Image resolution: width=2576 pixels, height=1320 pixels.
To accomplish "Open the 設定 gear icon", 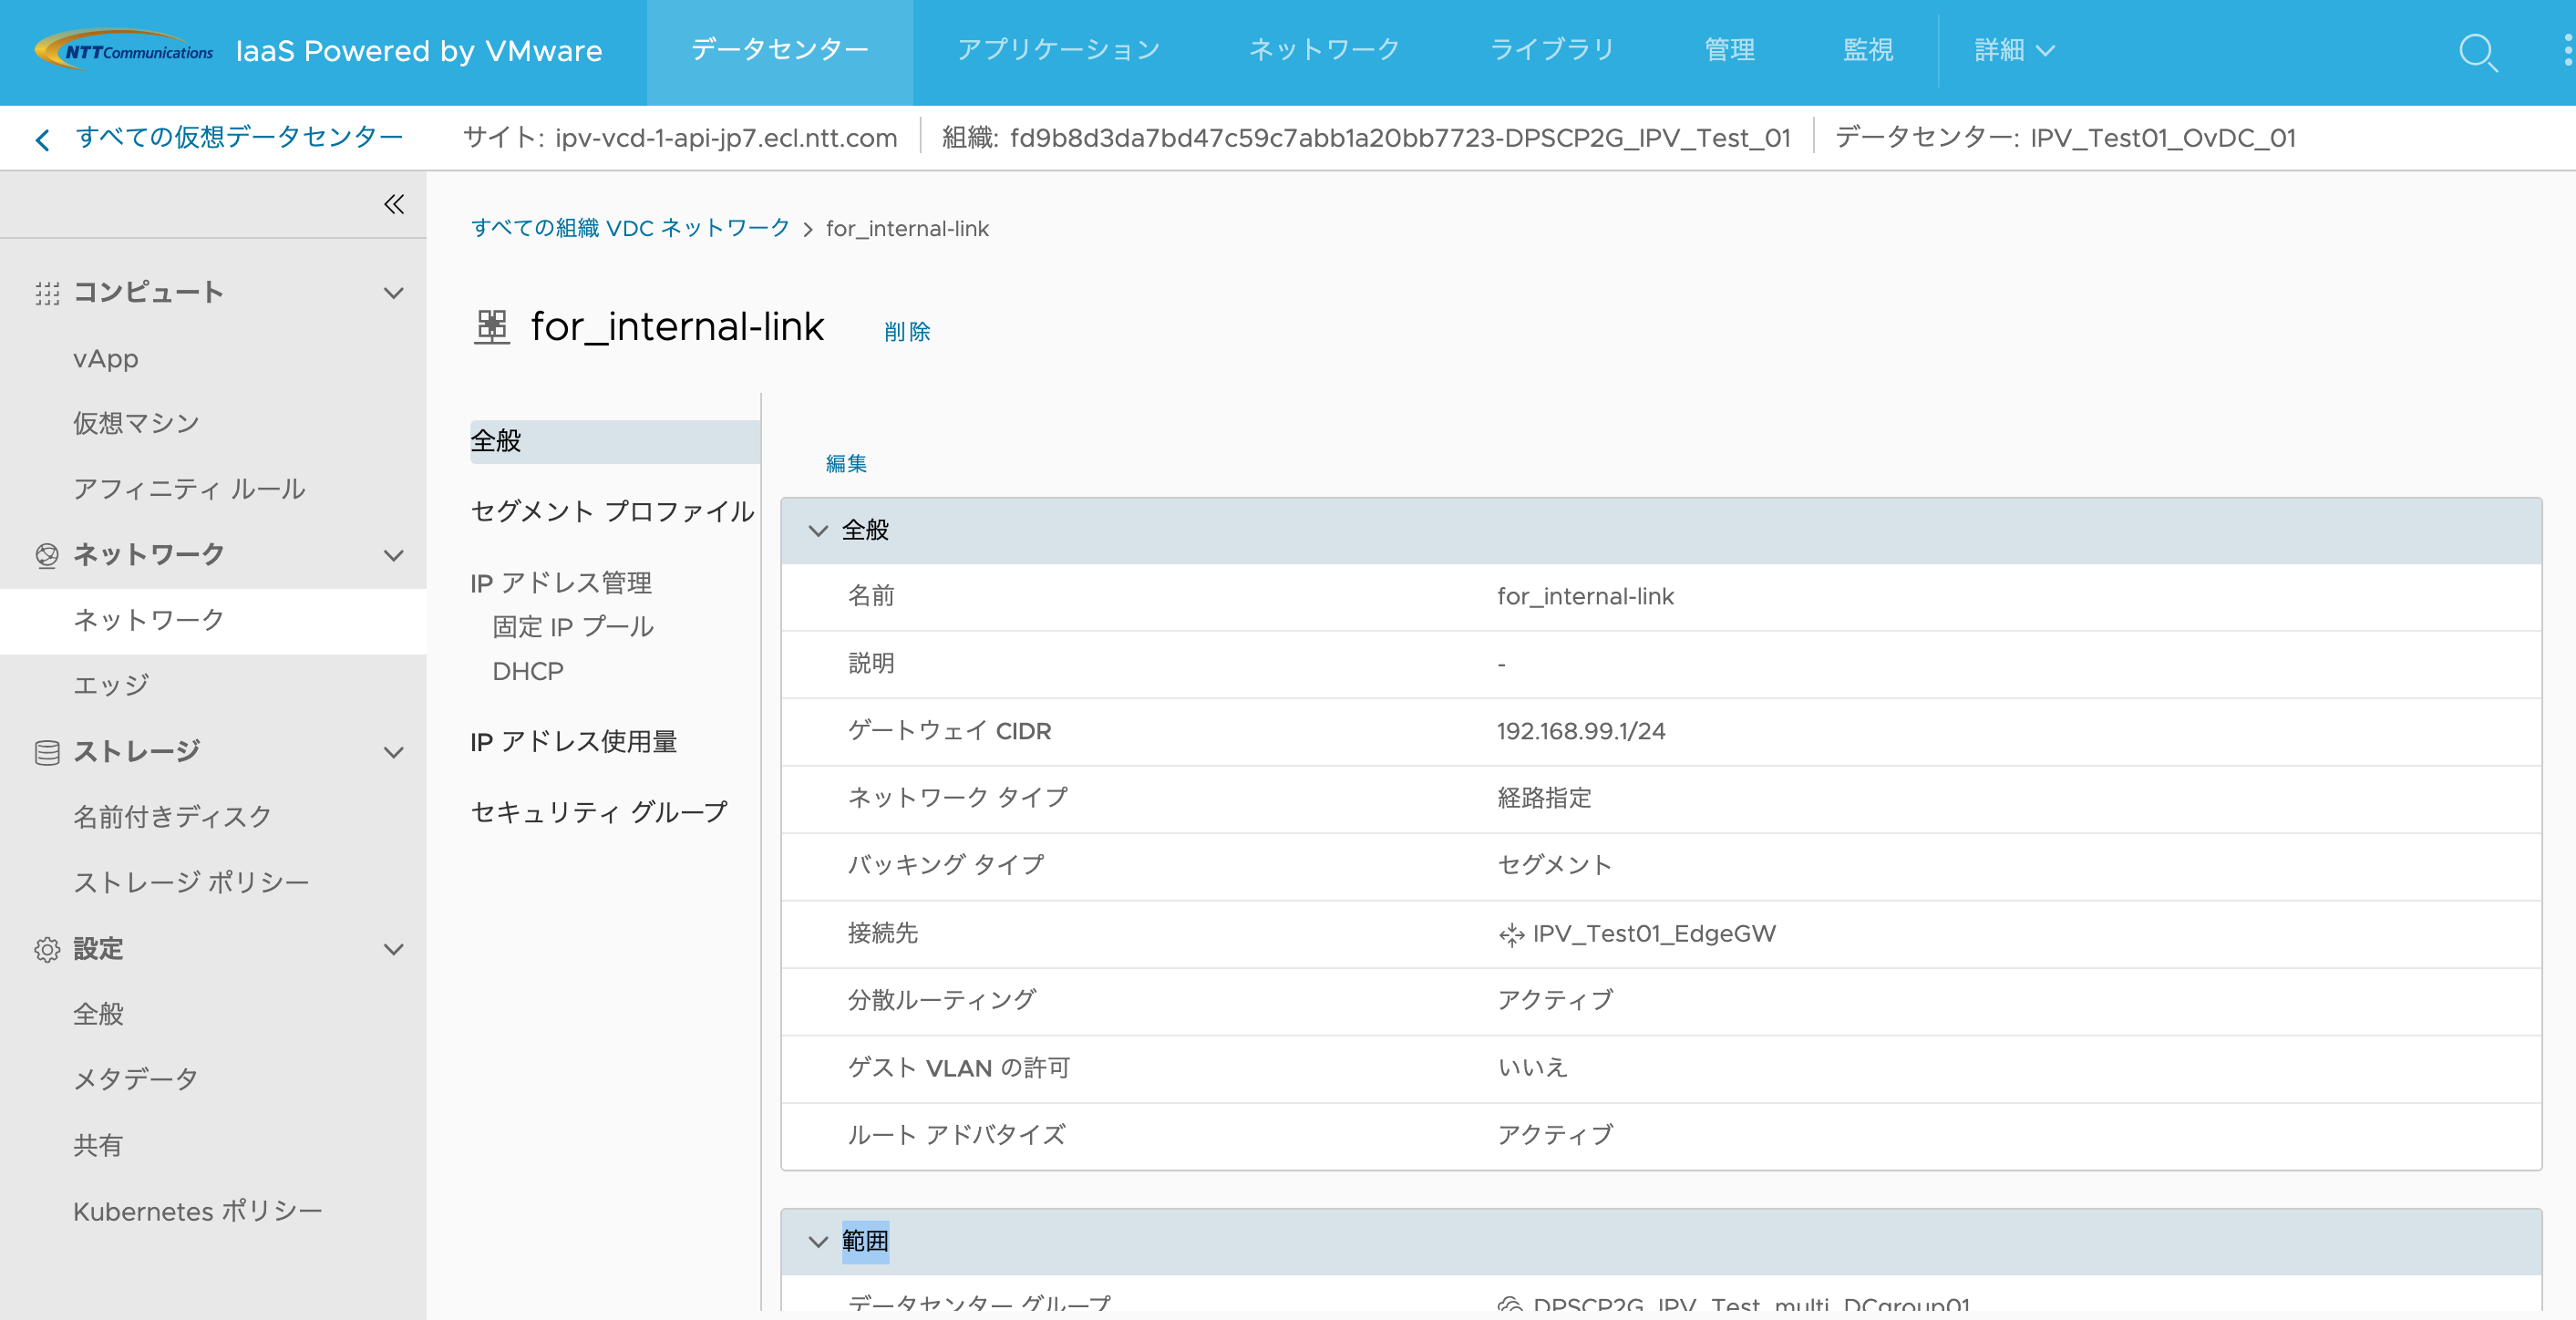I will (47, 949).
